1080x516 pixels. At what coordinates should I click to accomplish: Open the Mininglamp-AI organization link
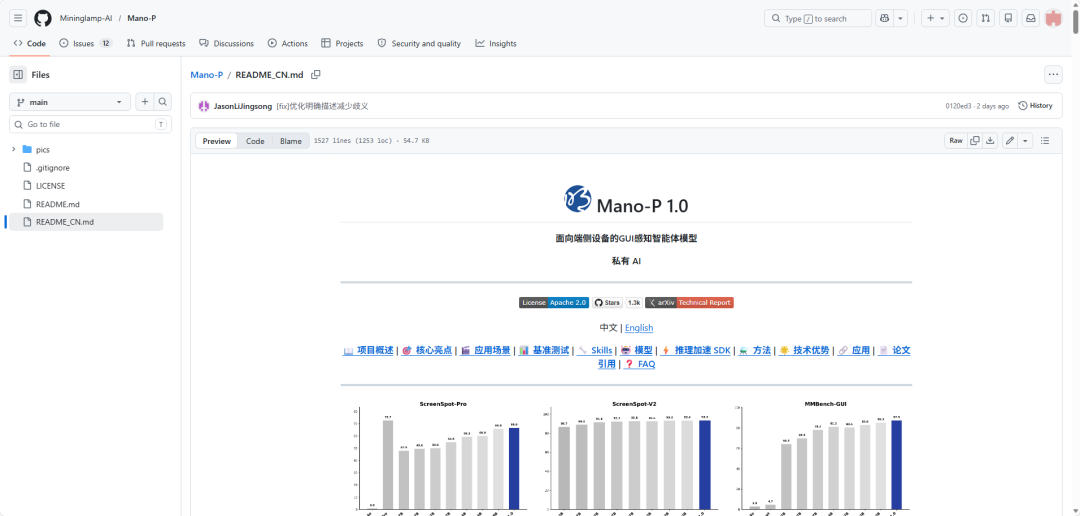86,19
